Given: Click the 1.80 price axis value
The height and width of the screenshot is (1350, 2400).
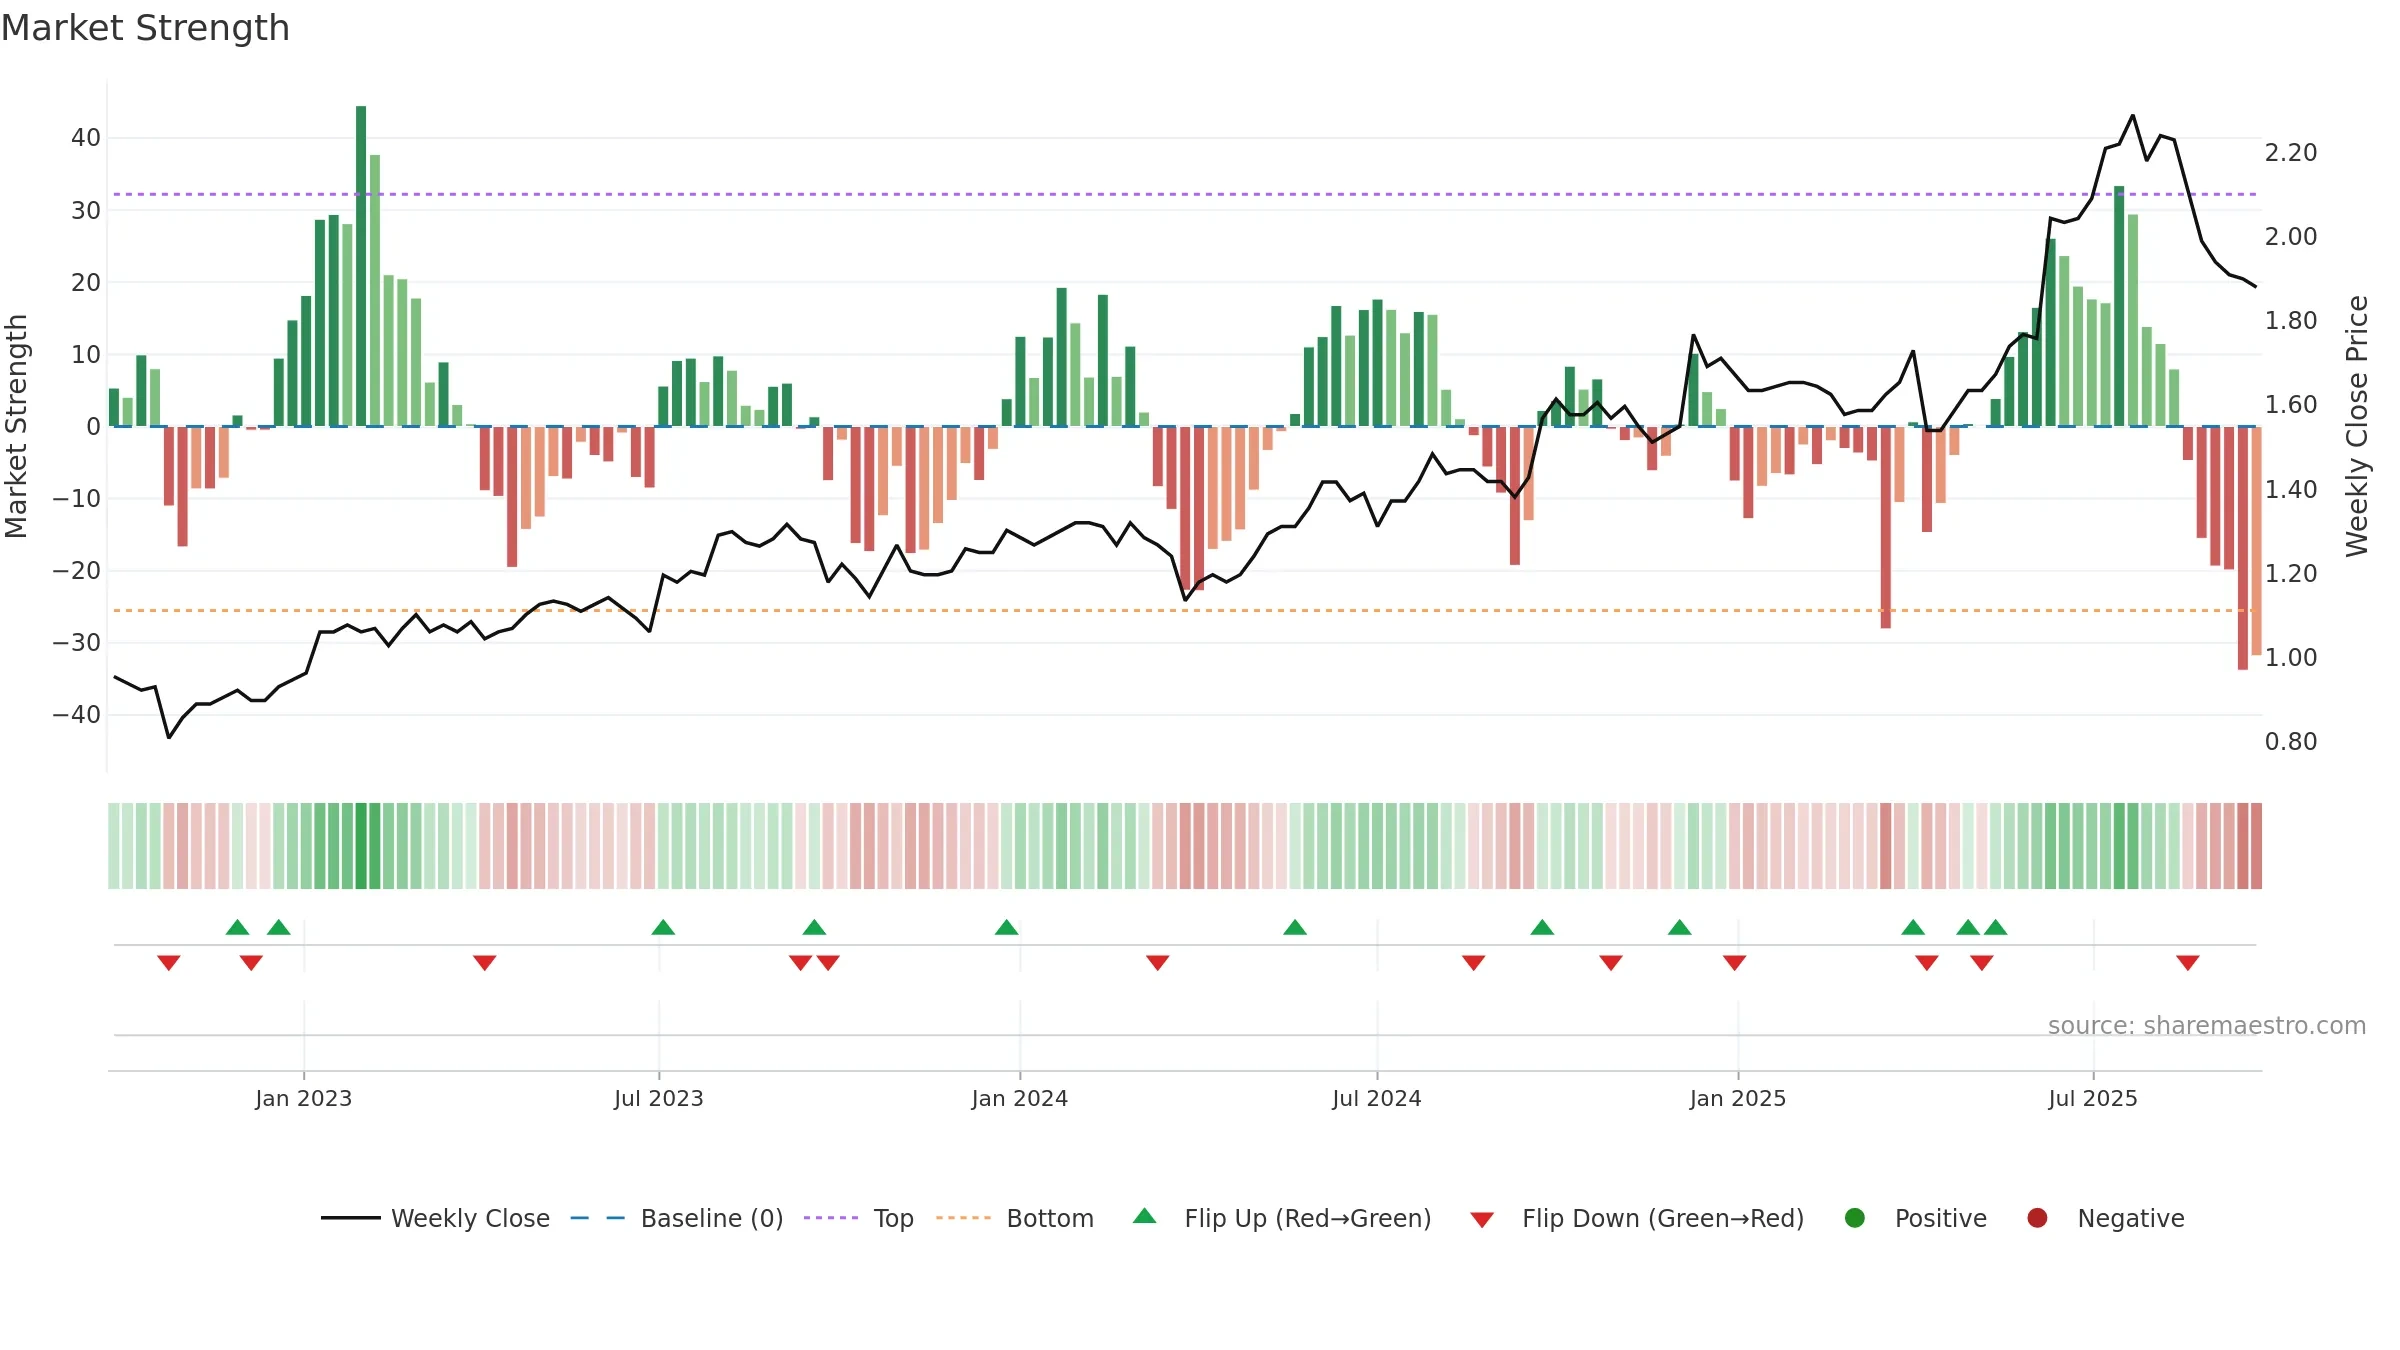Looking at the screenshot, I should coord(2291,321).
